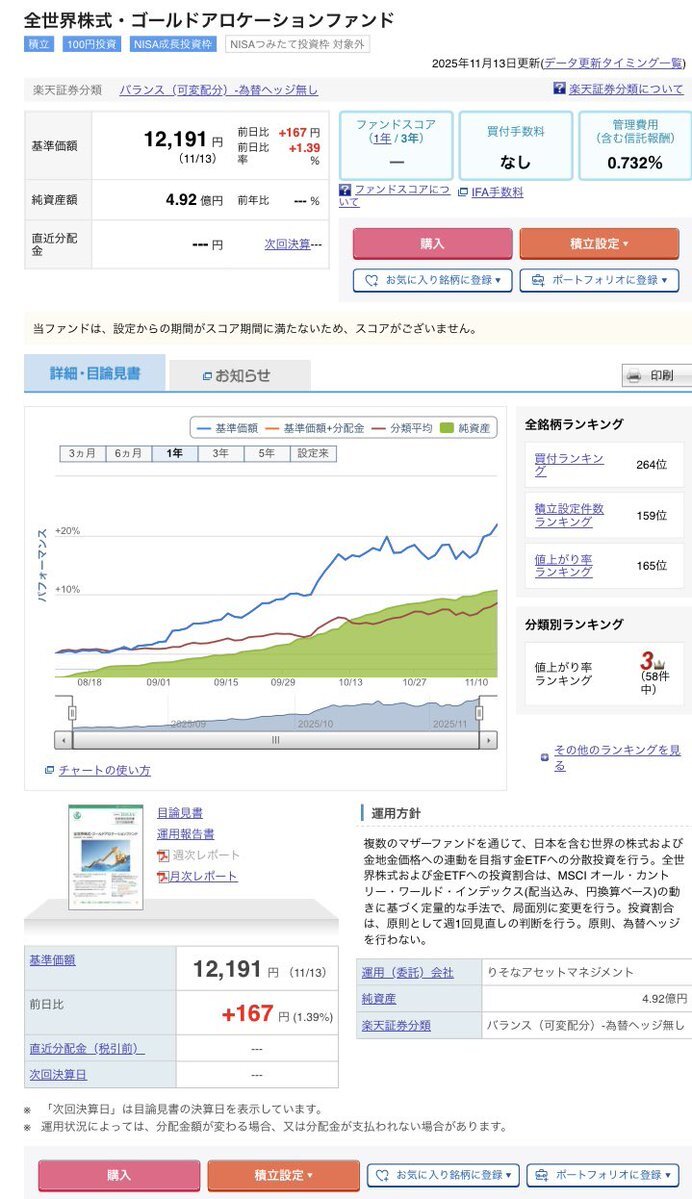Open the 直近分配金(税引前) link

tap(86, 1048)
